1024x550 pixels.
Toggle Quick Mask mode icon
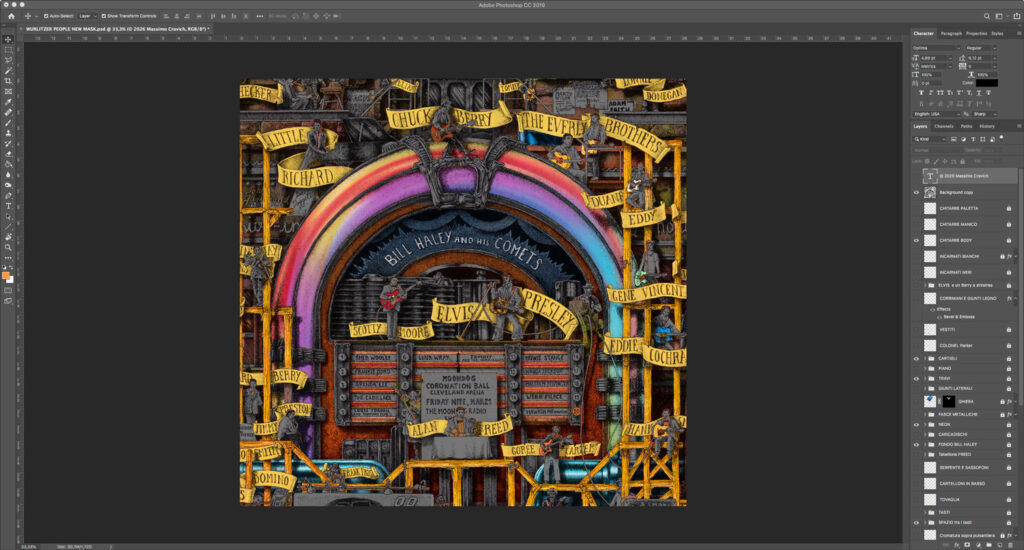(8, 291)
